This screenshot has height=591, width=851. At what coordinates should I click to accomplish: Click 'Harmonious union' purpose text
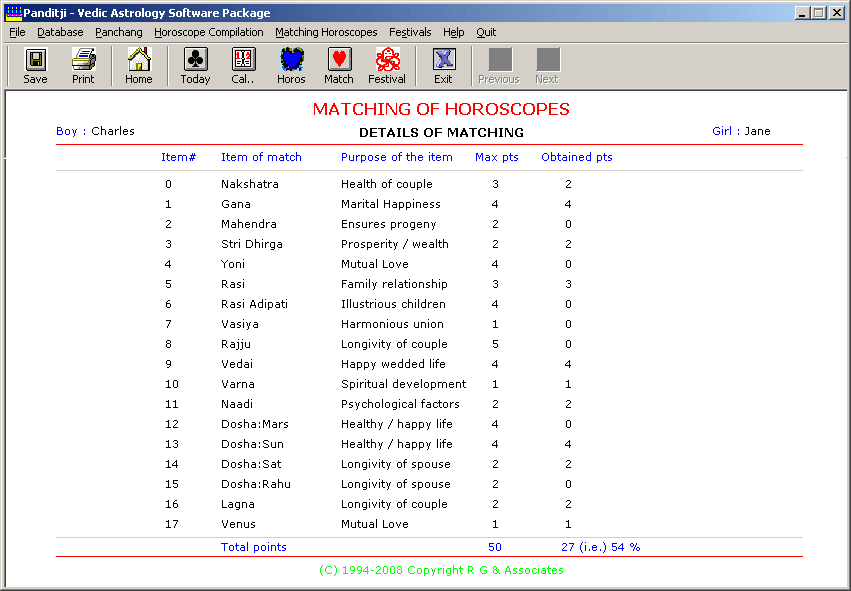coord(392,324)
